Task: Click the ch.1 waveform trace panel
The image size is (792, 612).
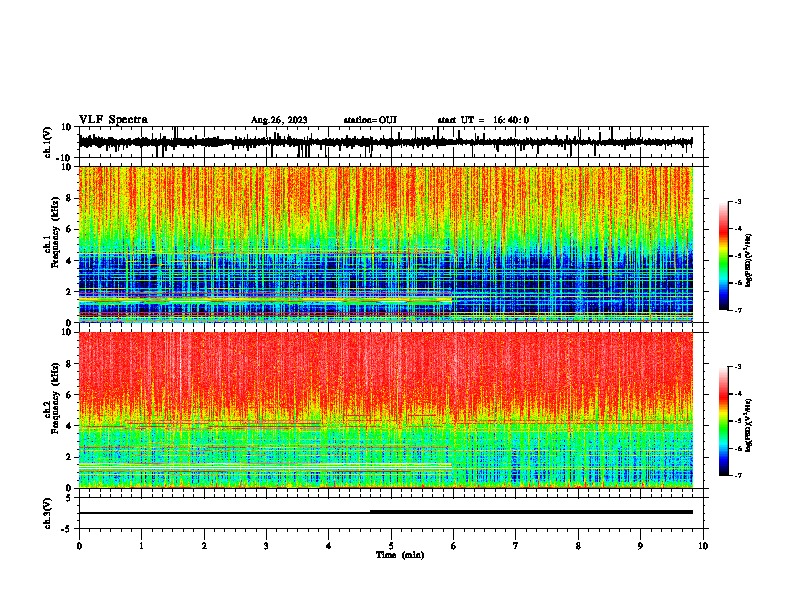Action: pos(391,142)
